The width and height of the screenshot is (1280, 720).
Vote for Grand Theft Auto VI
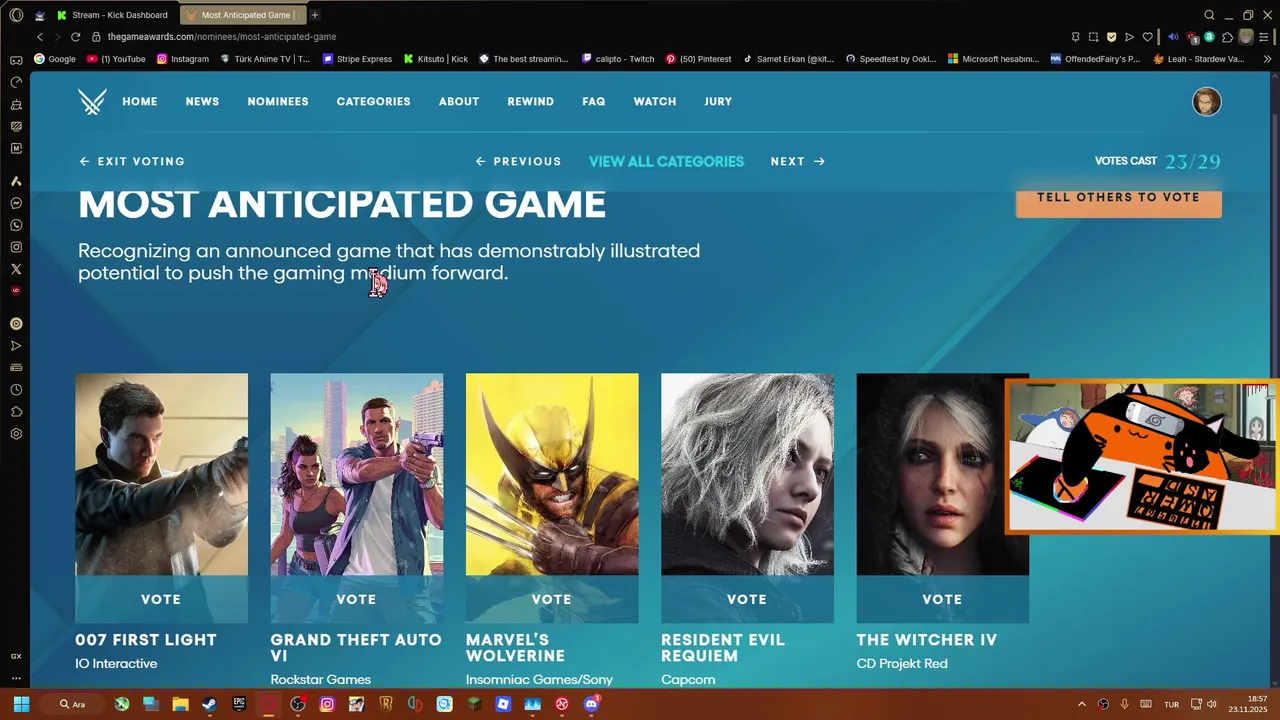(x=356, y=599)
